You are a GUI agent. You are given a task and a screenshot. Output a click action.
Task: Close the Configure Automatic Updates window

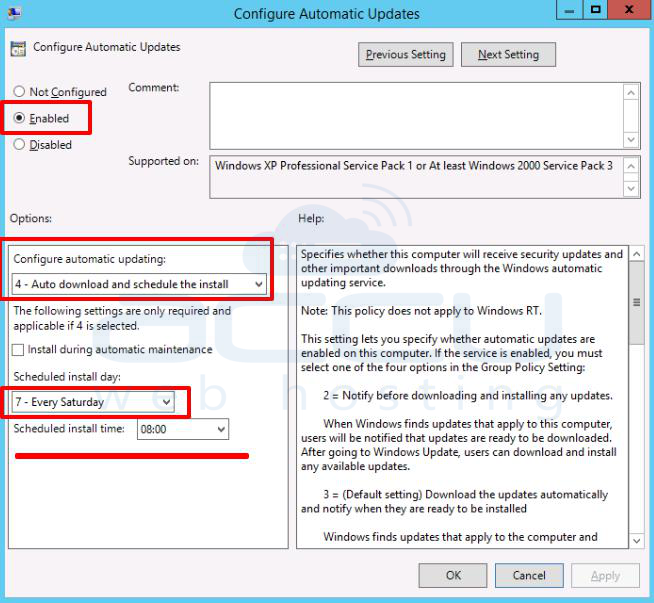click(630, 10)
